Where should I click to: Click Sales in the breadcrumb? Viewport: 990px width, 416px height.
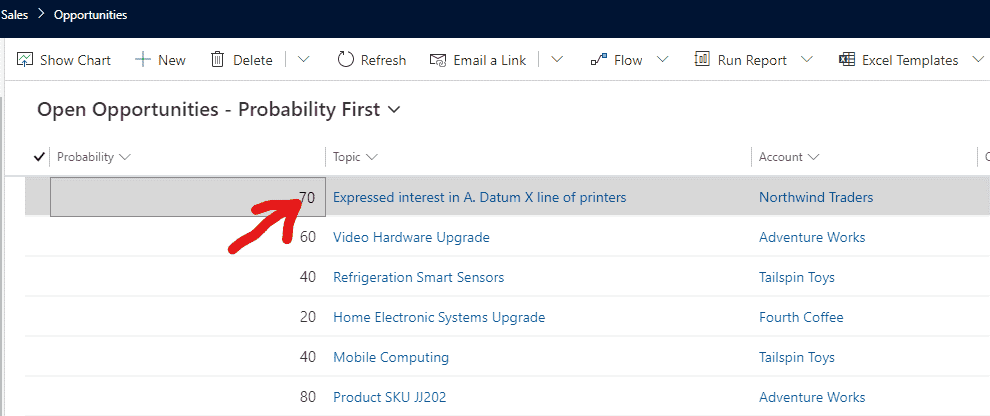tap(14, 15)
